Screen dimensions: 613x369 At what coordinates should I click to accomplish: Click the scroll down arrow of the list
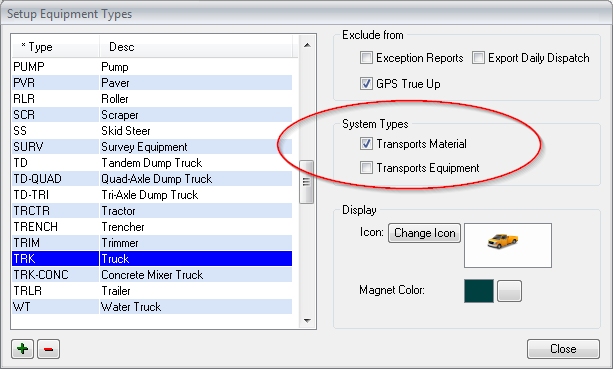click(307, 321)
